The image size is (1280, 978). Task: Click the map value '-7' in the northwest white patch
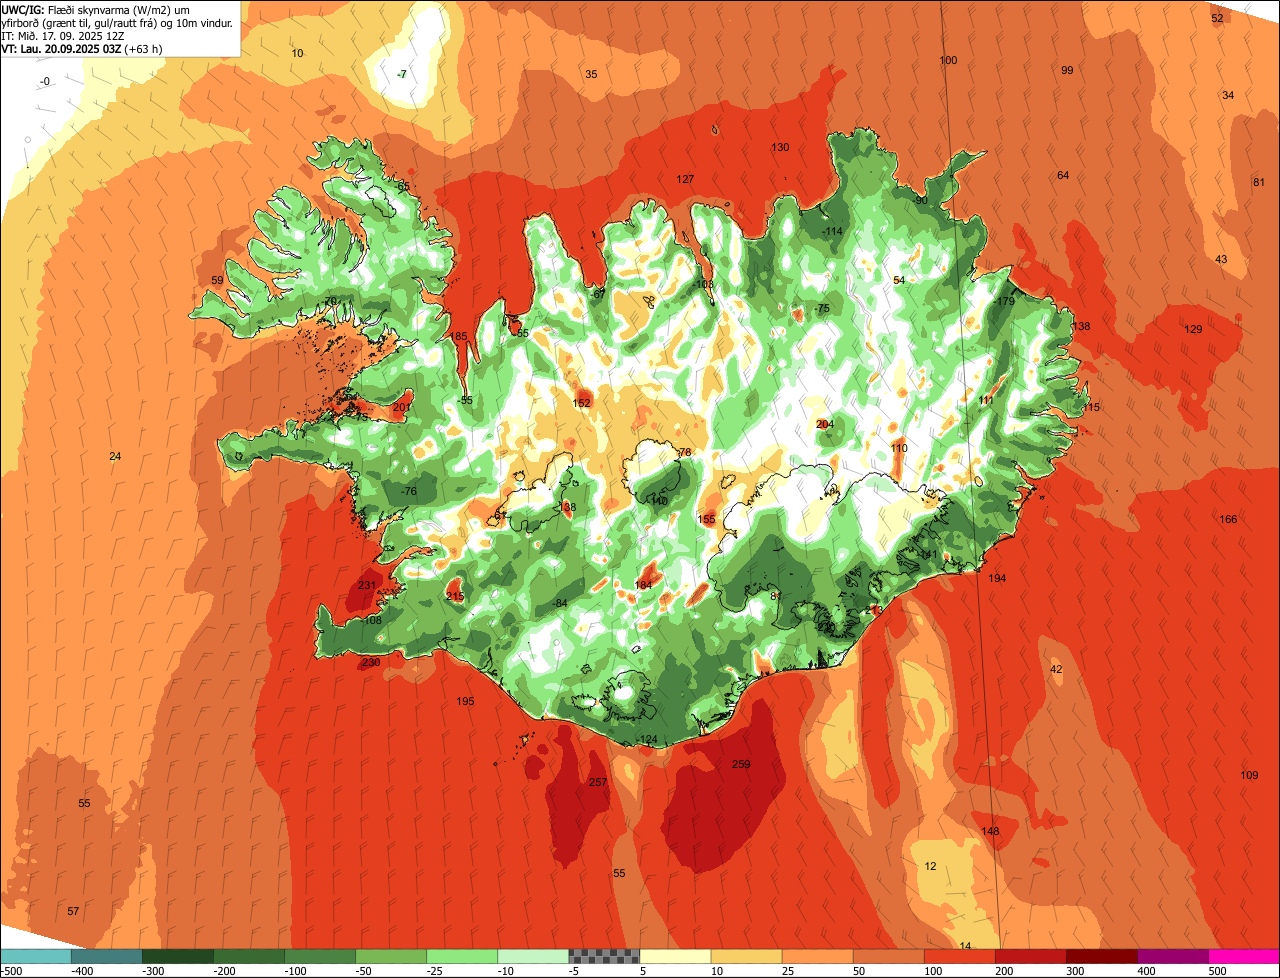coord(401,74)
